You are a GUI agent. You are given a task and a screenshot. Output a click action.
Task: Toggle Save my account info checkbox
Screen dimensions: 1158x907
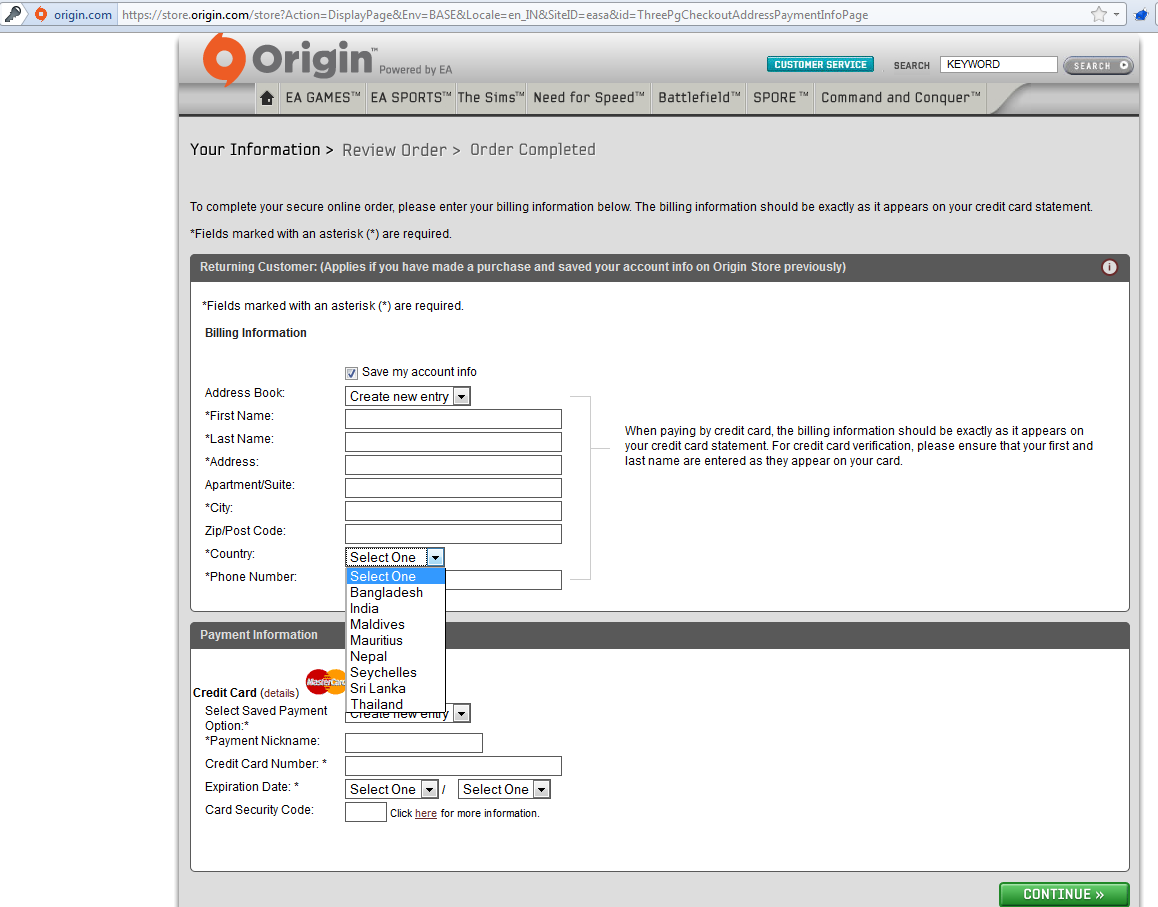pyautogui.click(x=352, y=373)
